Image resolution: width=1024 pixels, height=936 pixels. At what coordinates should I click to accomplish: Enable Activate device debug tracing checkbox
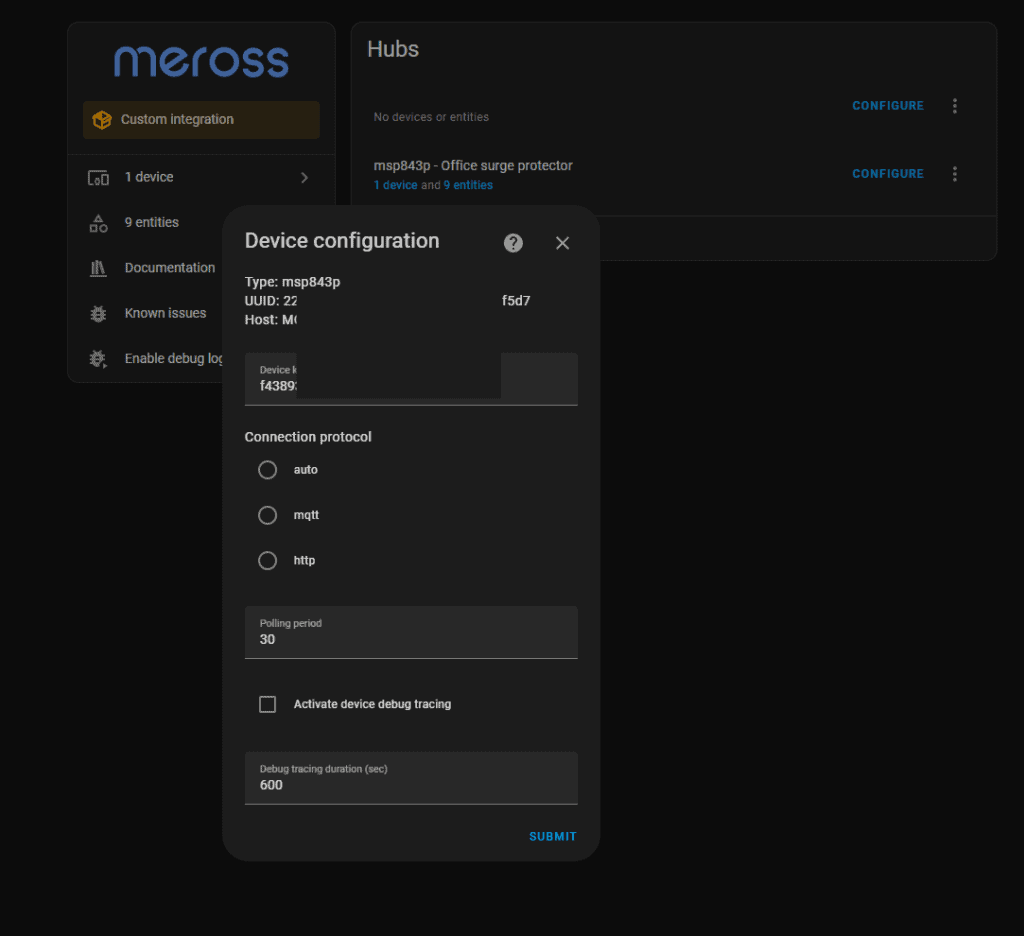267,705
